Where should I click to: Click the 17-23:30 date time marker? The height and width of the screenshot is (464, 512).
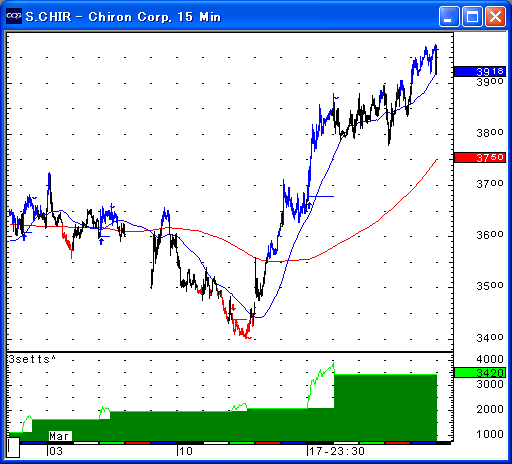[x=337, y=451]
